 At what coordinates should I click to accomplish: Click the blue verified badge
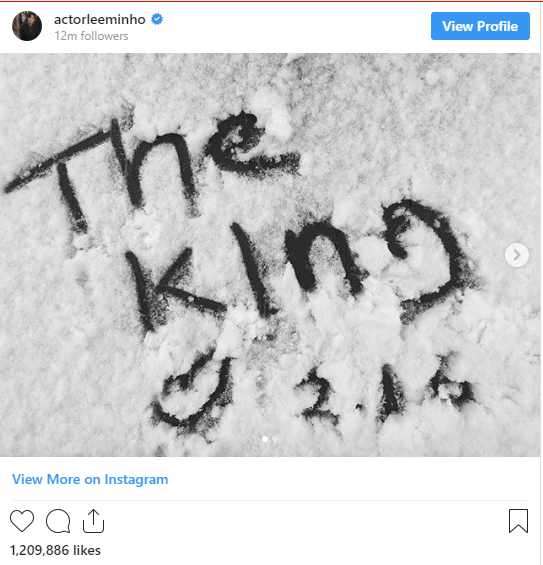pos(157,19)
